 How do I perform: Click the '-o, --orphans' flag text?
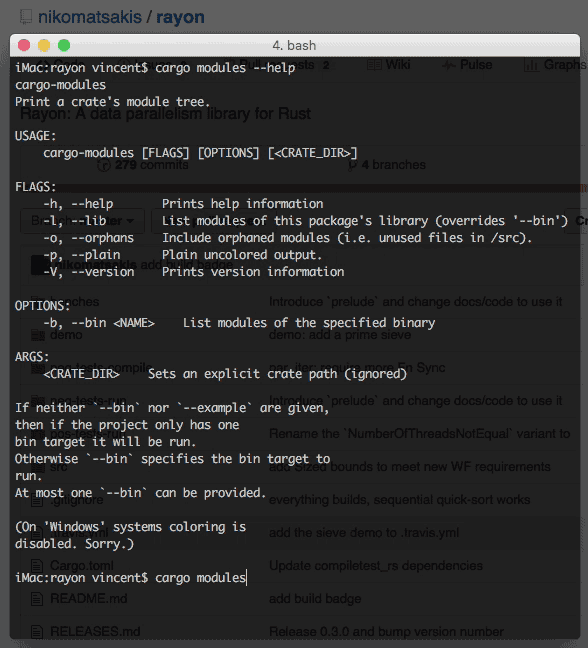(x=88, y=238)
